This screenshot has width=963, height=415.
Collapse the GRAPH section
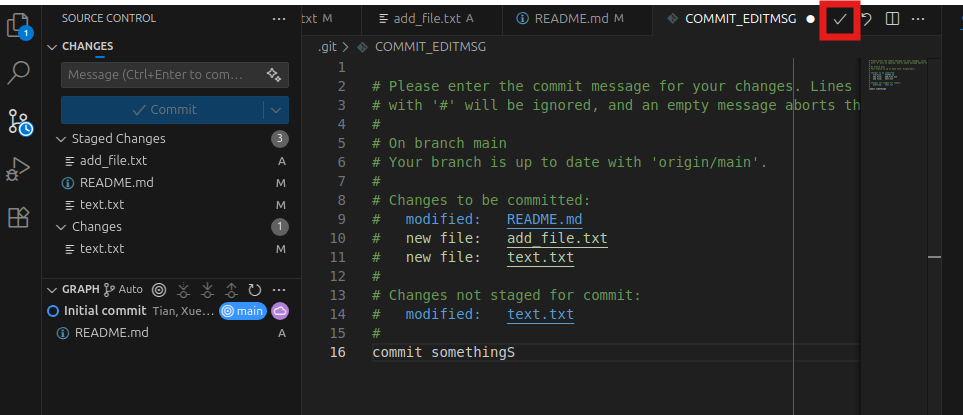click(53, 289)
